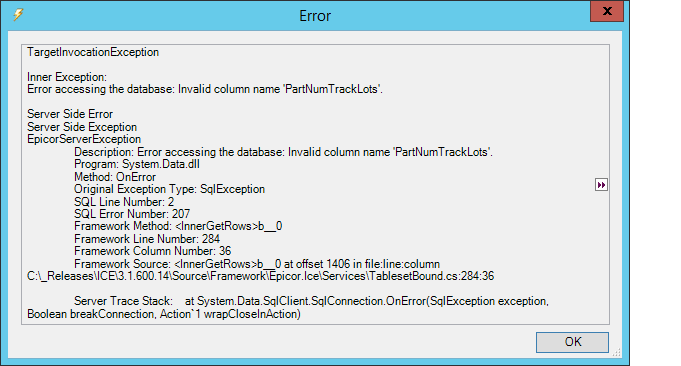Click the 'Server Trace Stack:' label
Screen dimensions: 681x366
123,301
